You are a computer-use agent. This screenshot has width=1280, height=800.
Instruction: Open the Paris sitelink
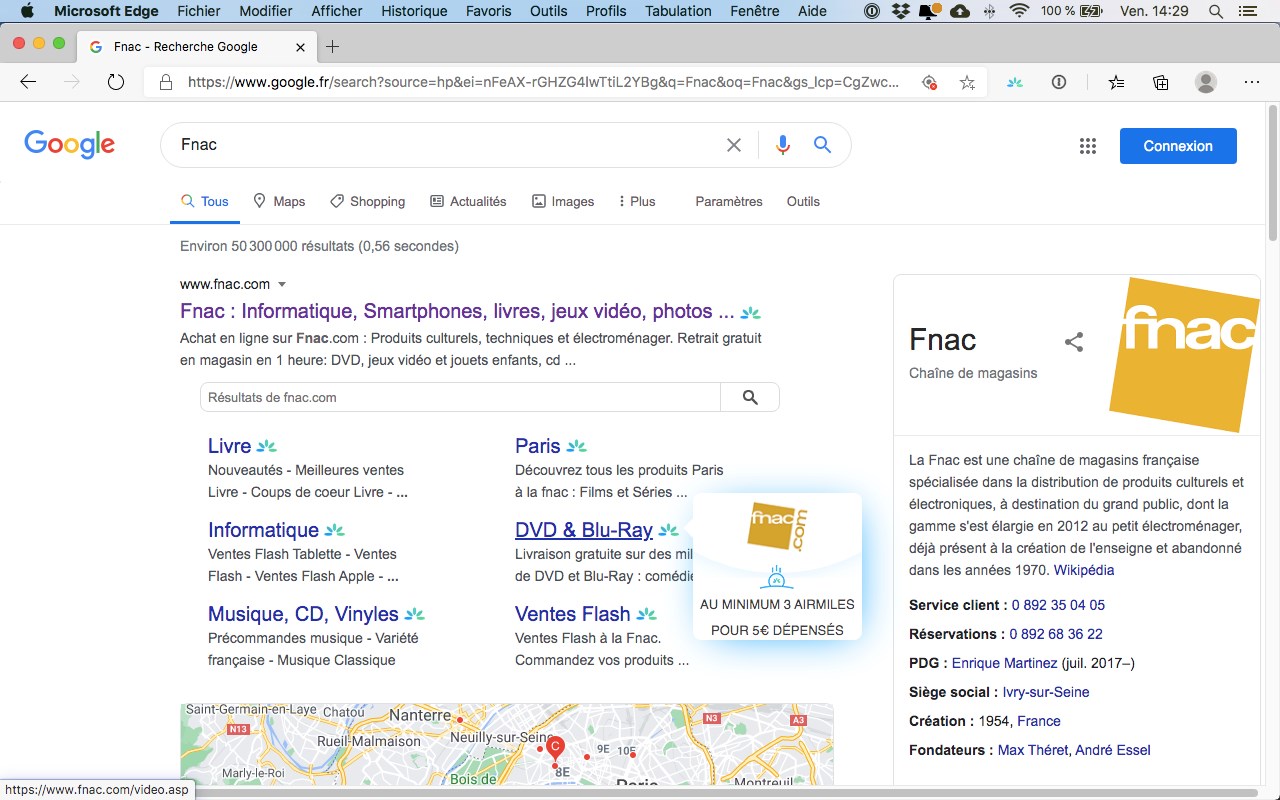538,446
